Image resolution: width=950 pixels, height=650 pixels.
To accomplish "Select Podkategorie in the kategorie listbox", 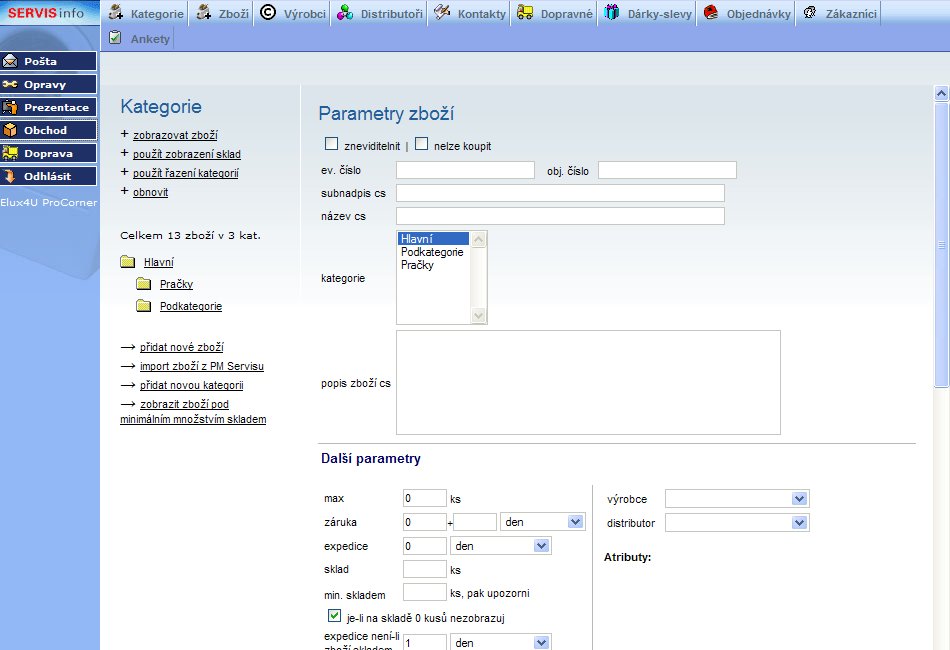I will (432, 252).
